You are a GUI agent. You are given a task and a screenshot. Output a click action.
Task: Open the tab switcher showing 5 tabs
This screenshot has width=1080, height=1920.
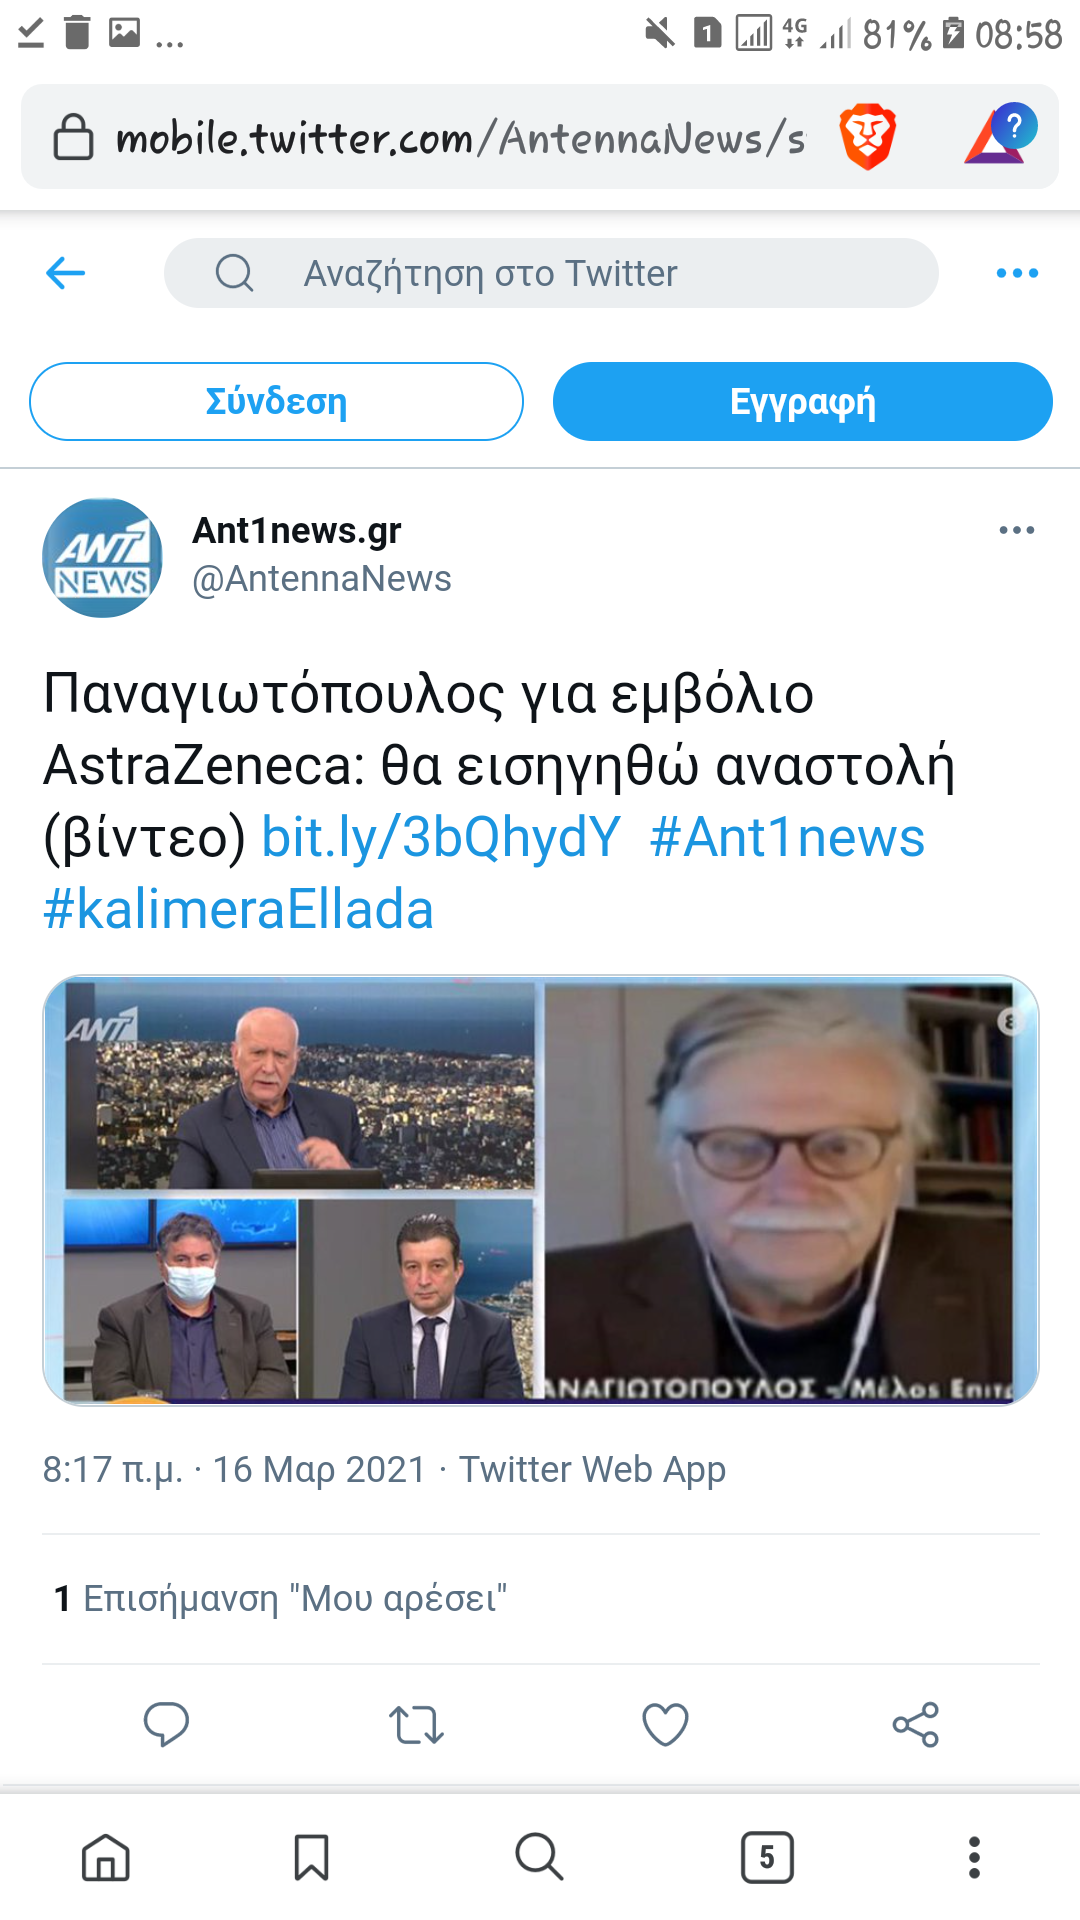767,1857
